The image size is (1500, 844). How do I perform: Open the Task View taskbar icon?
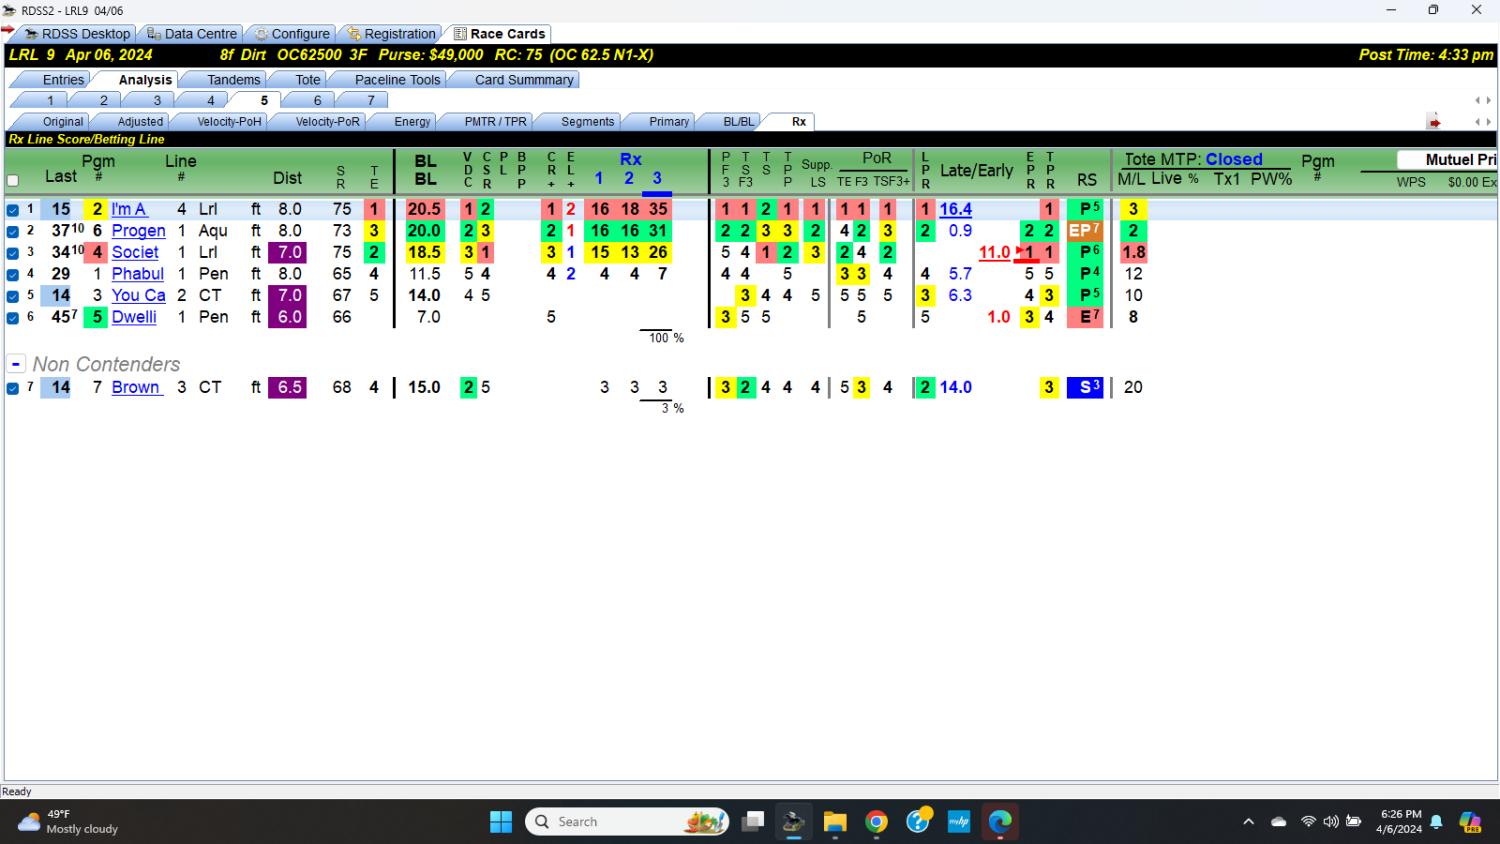point(753,822)
